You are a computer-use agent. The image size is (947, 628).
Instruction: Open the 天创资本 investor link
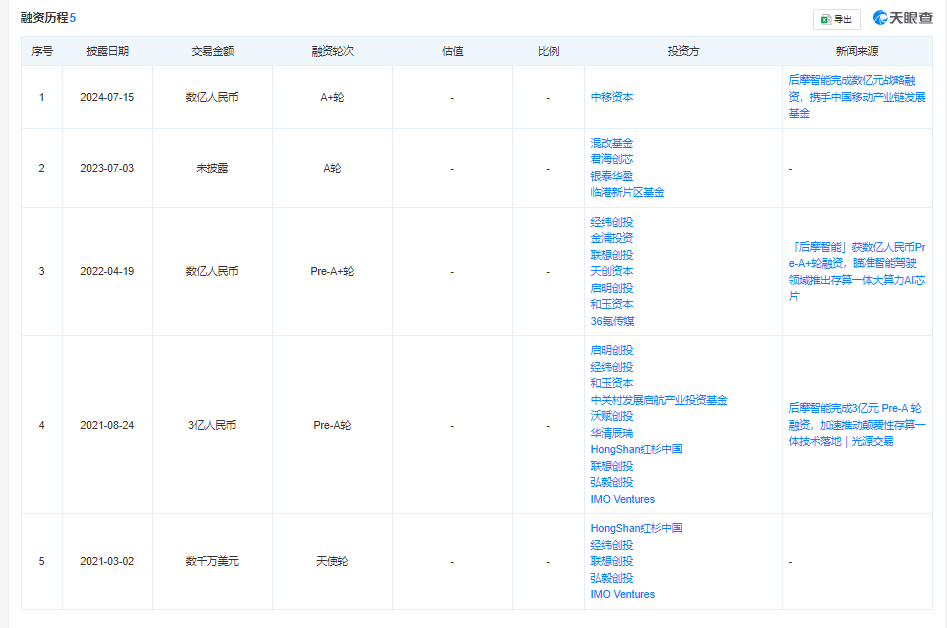pyautogui.click(x=612, y=271)
